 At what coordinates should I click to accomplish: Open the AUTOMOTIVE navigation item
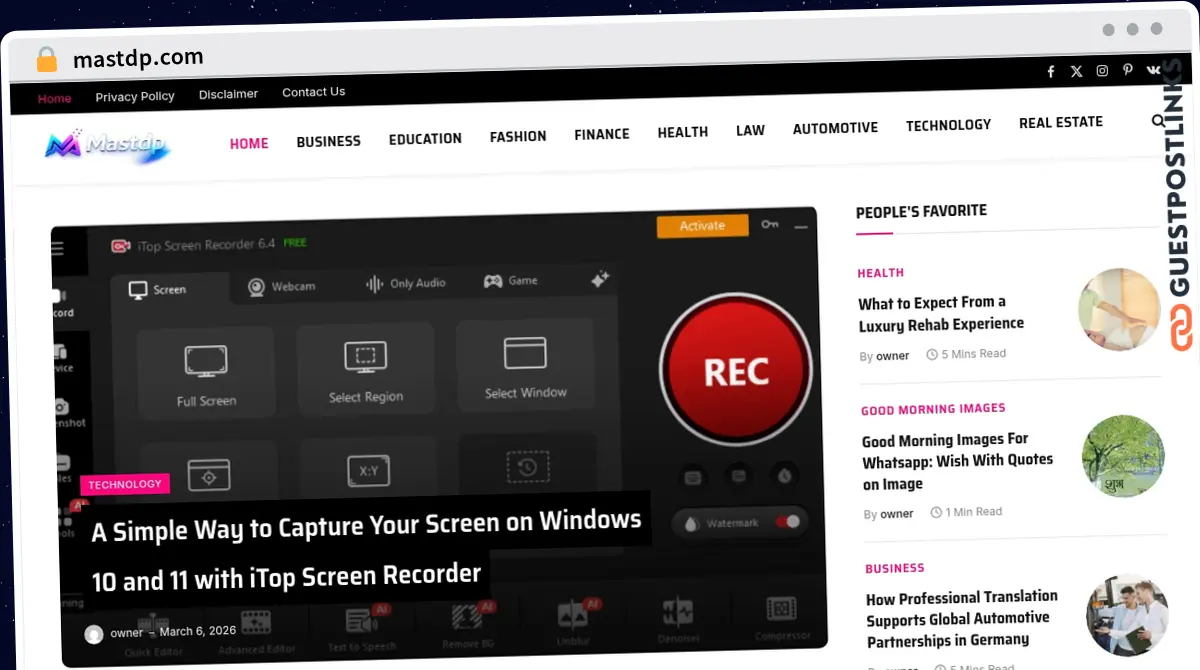click(x=835, y=128)
